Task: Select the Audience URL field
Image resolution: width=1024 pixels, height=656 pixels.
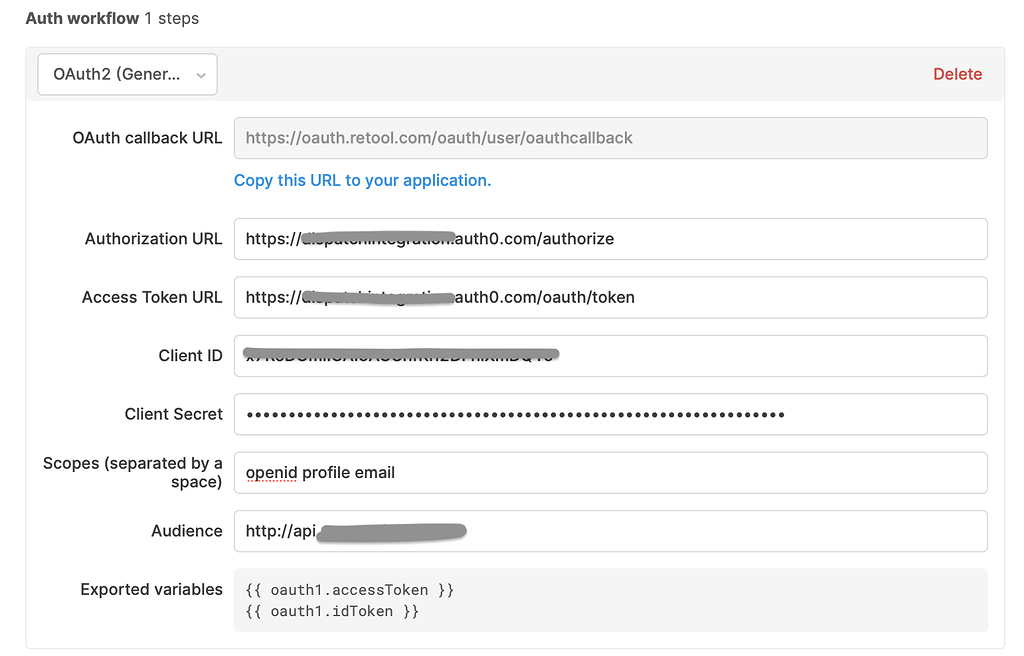Action: (x=610, y=531)
